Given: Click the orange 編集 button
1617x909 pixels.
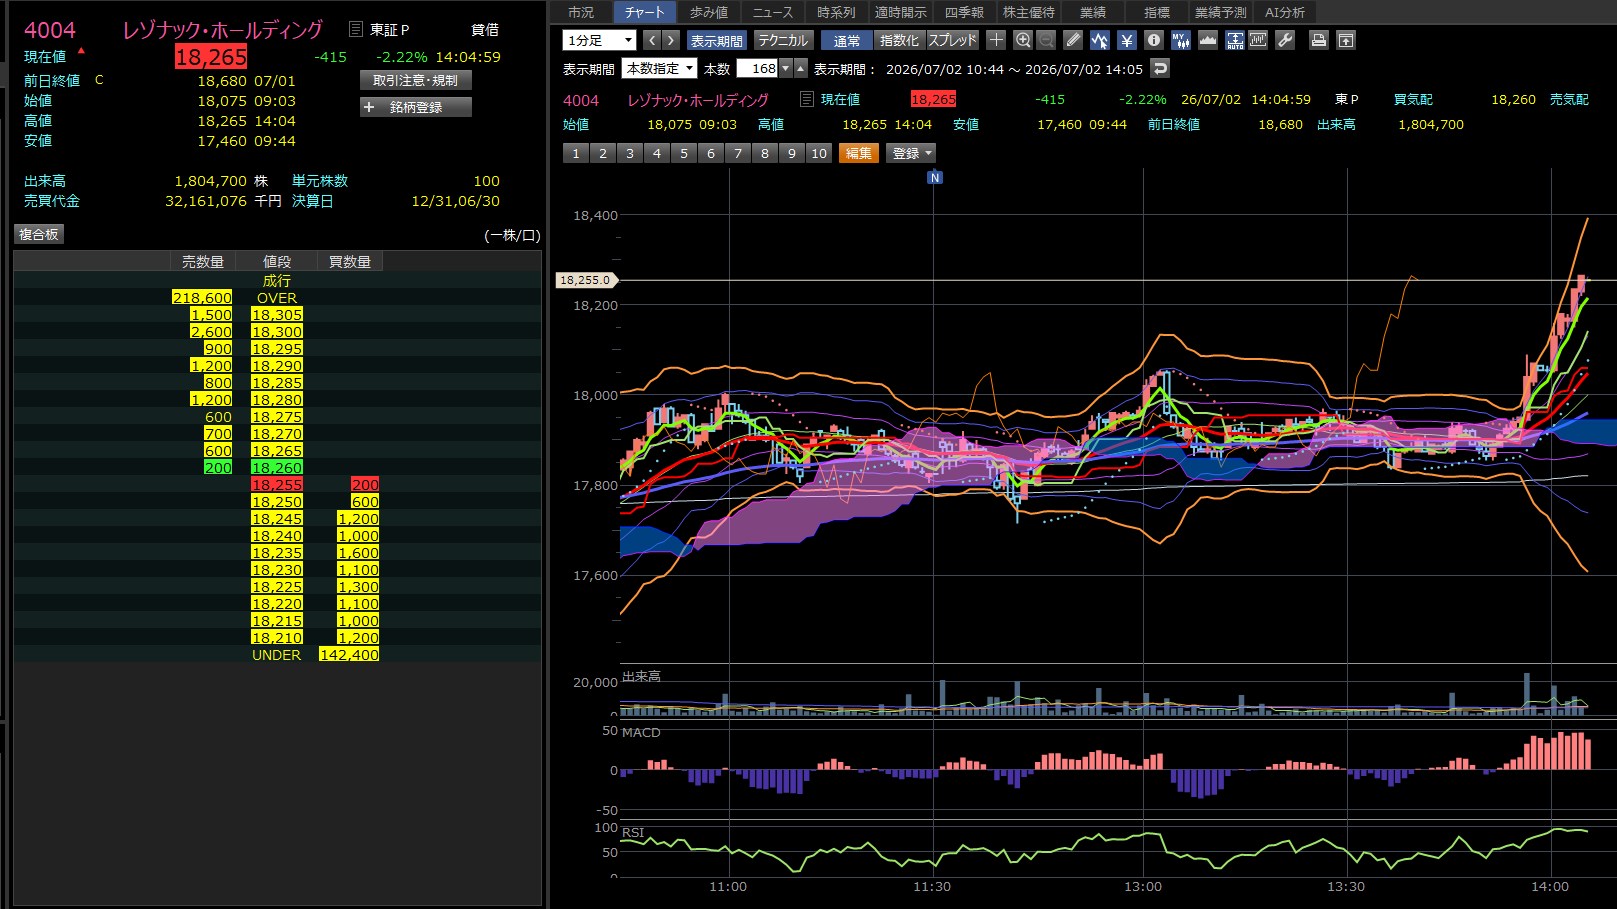Looking at the screenshot, I should coord(859,153).
